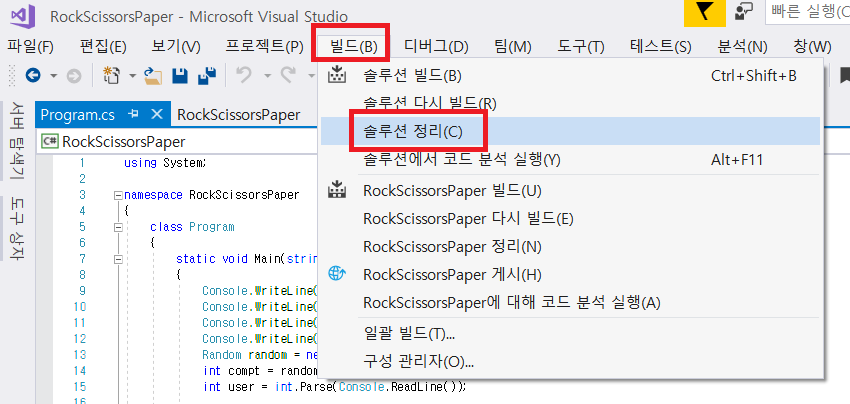Click the Redo toolbar icon
This screenshot has height=404, width=850.
pos(288,75)
